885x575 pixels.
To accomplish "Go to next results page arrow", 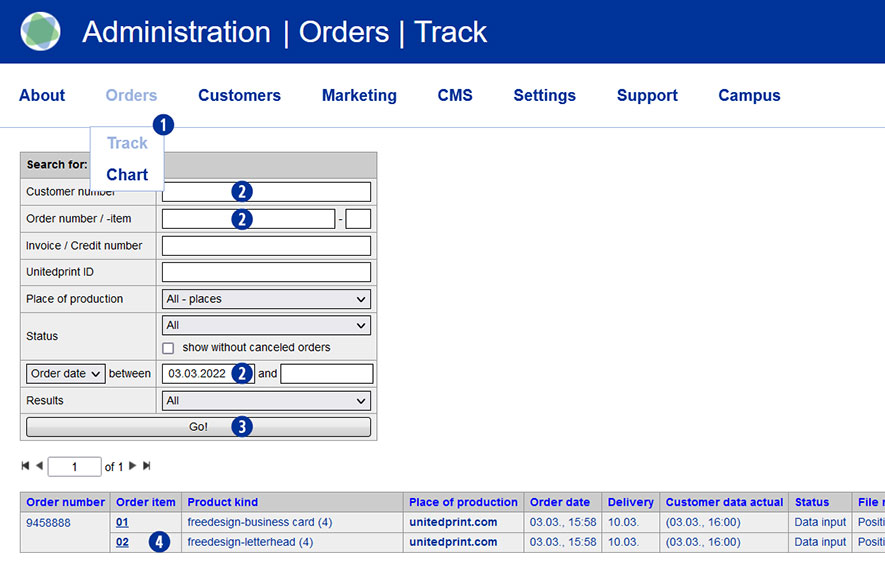I will (x=132, y=466).
